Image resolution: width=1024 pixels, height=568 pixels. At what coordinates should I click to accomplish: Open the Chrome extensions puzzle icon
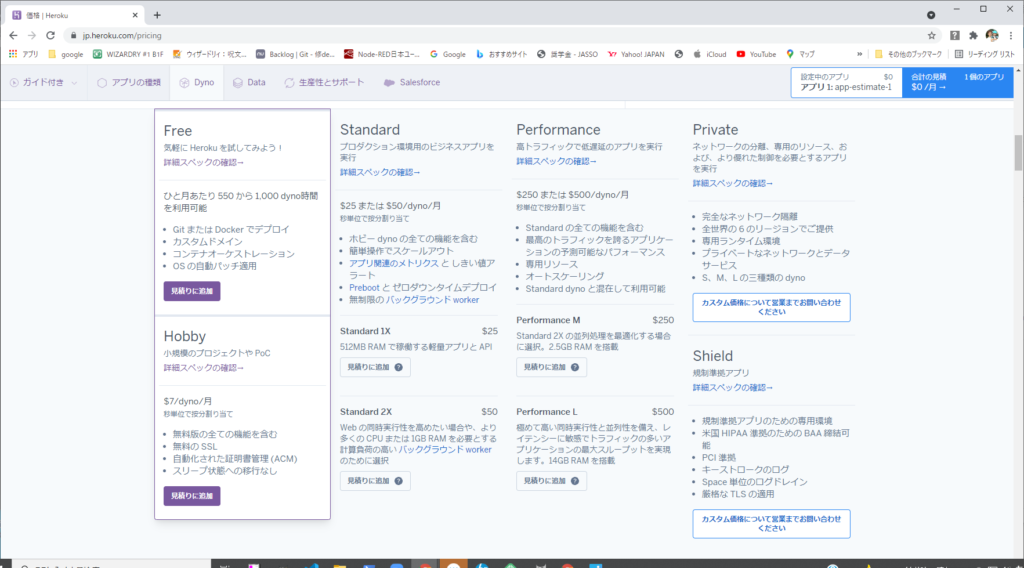pyautogui.click(x=973, y=34)
